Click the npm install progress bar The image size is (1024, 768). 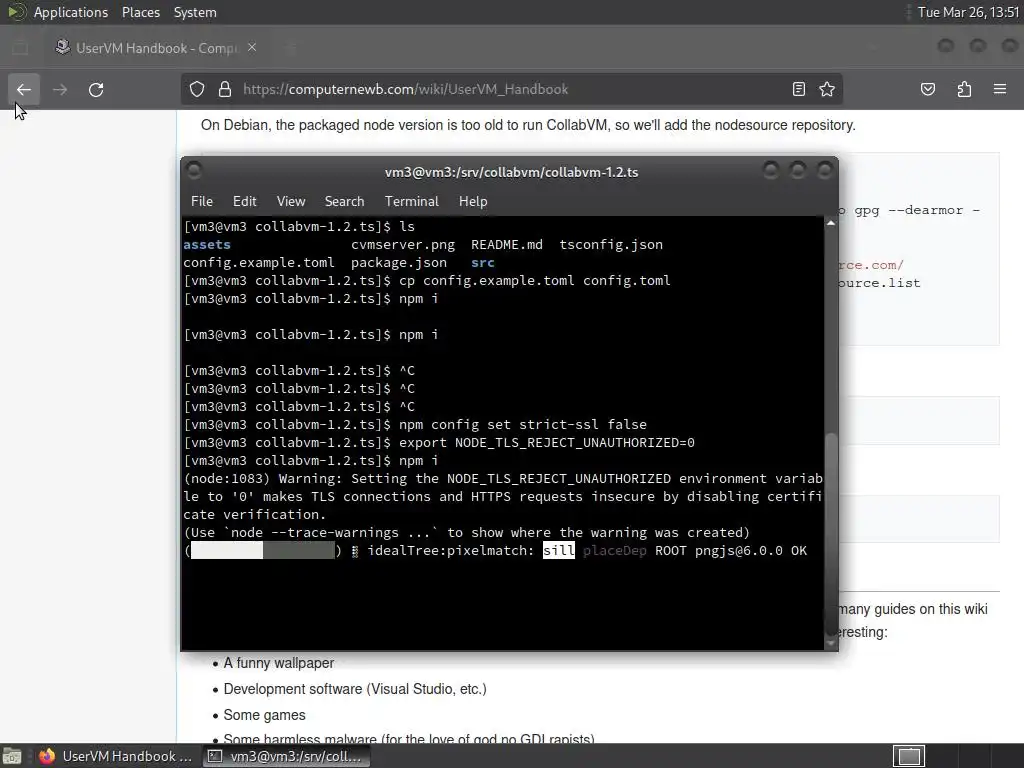[263, 551]
